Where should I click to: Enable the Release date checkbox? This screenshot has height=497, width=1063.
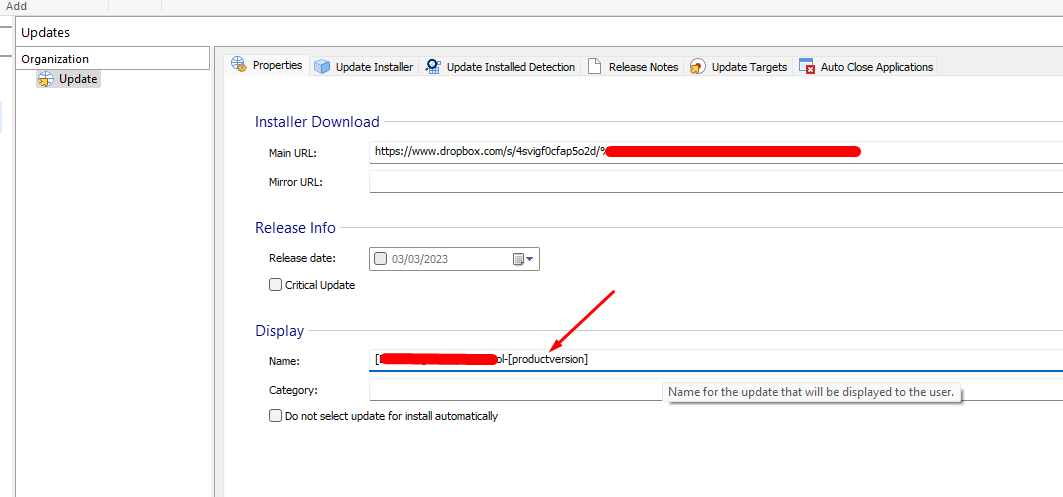pos(380,259)
